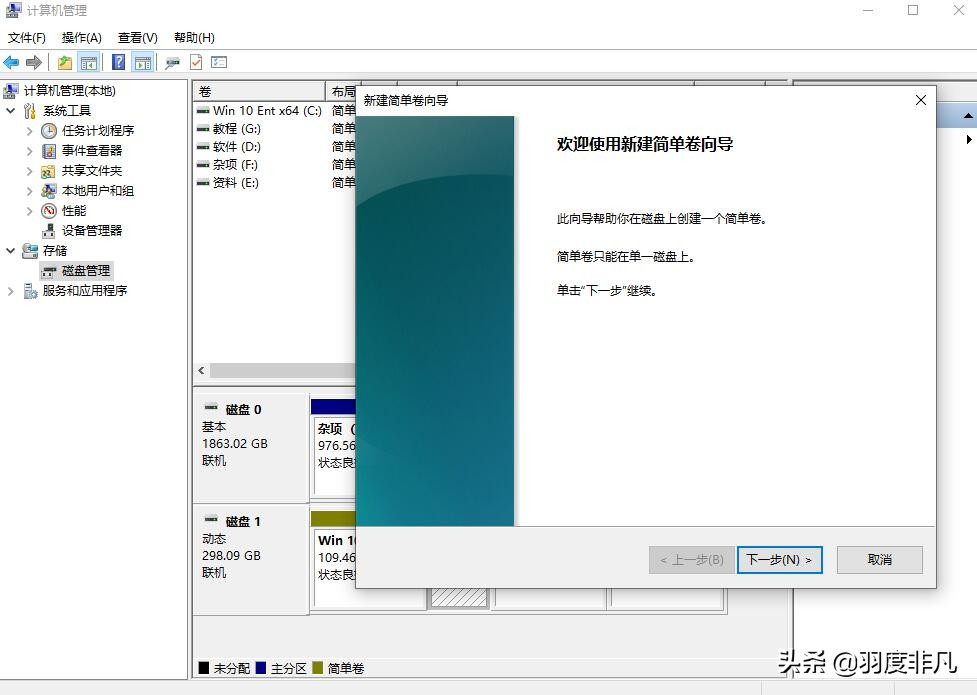Expand the 服务和应用程序 node
The width and height of the screenshot is (977, 695).
point(10,290)
